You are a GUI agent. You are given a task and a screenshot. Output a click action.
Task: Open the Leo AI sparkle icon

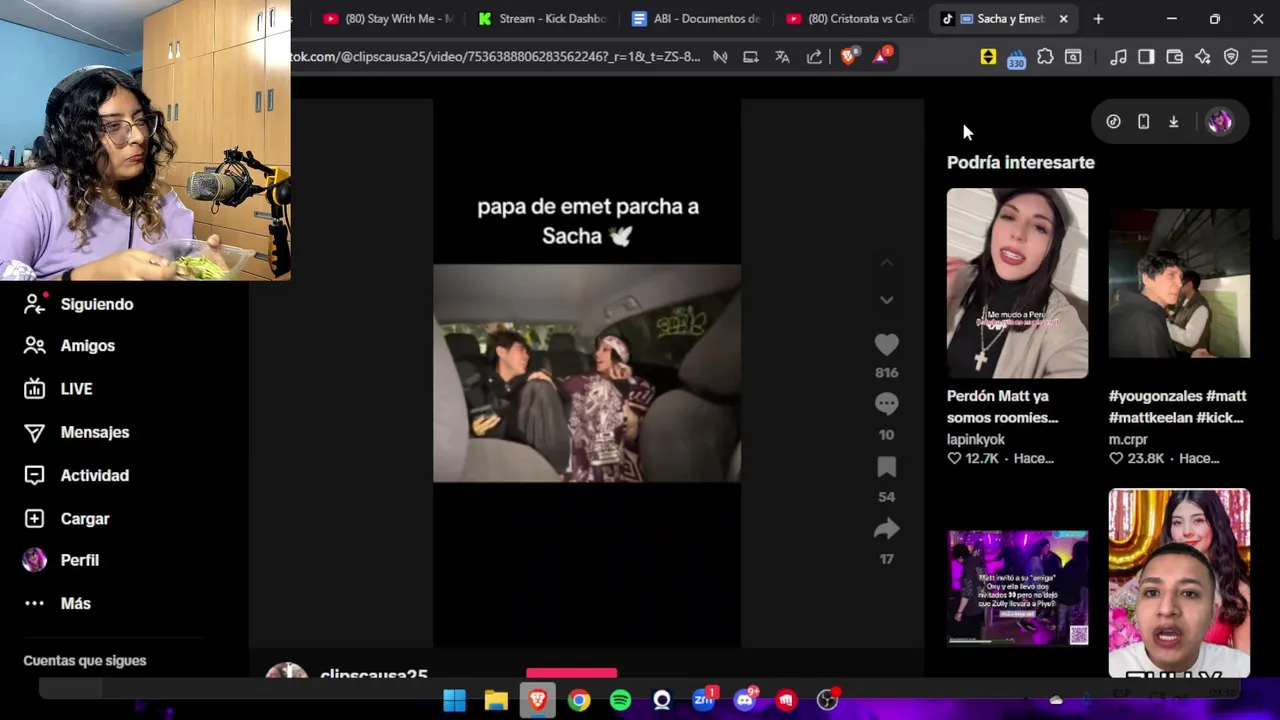(1203, 57)
